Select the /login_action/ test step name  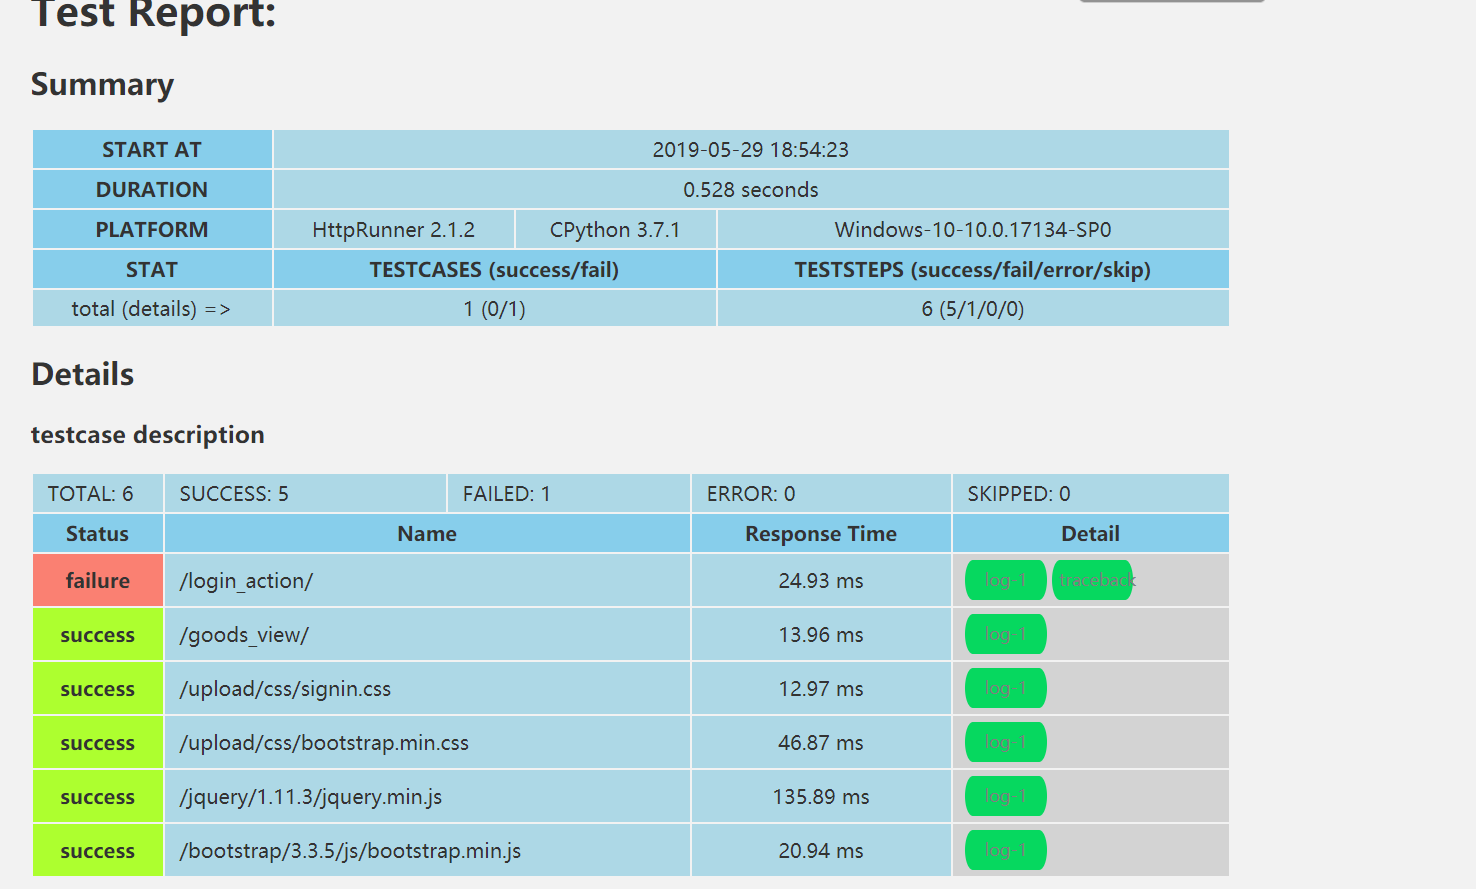(x=246, y=581)
